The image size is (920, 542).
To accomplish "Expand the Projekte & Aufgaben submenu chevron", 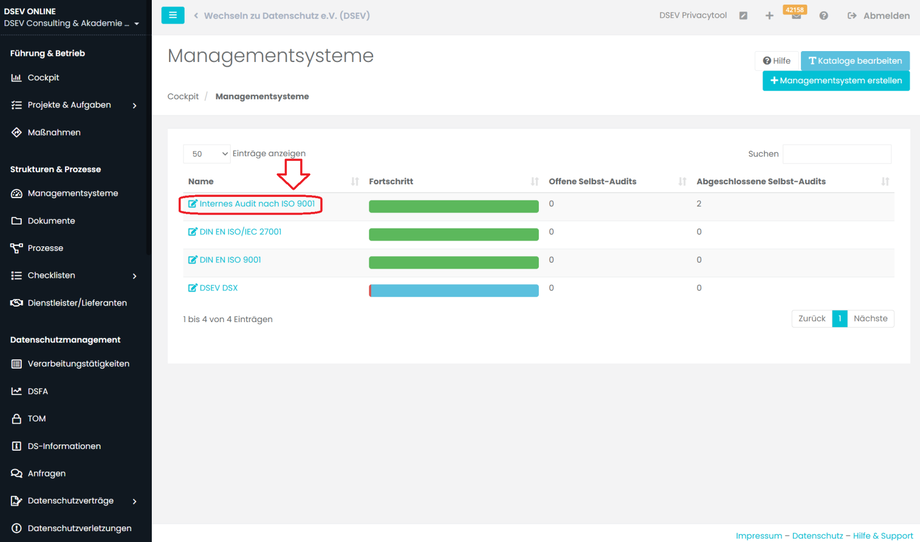I will coord(134,106).
